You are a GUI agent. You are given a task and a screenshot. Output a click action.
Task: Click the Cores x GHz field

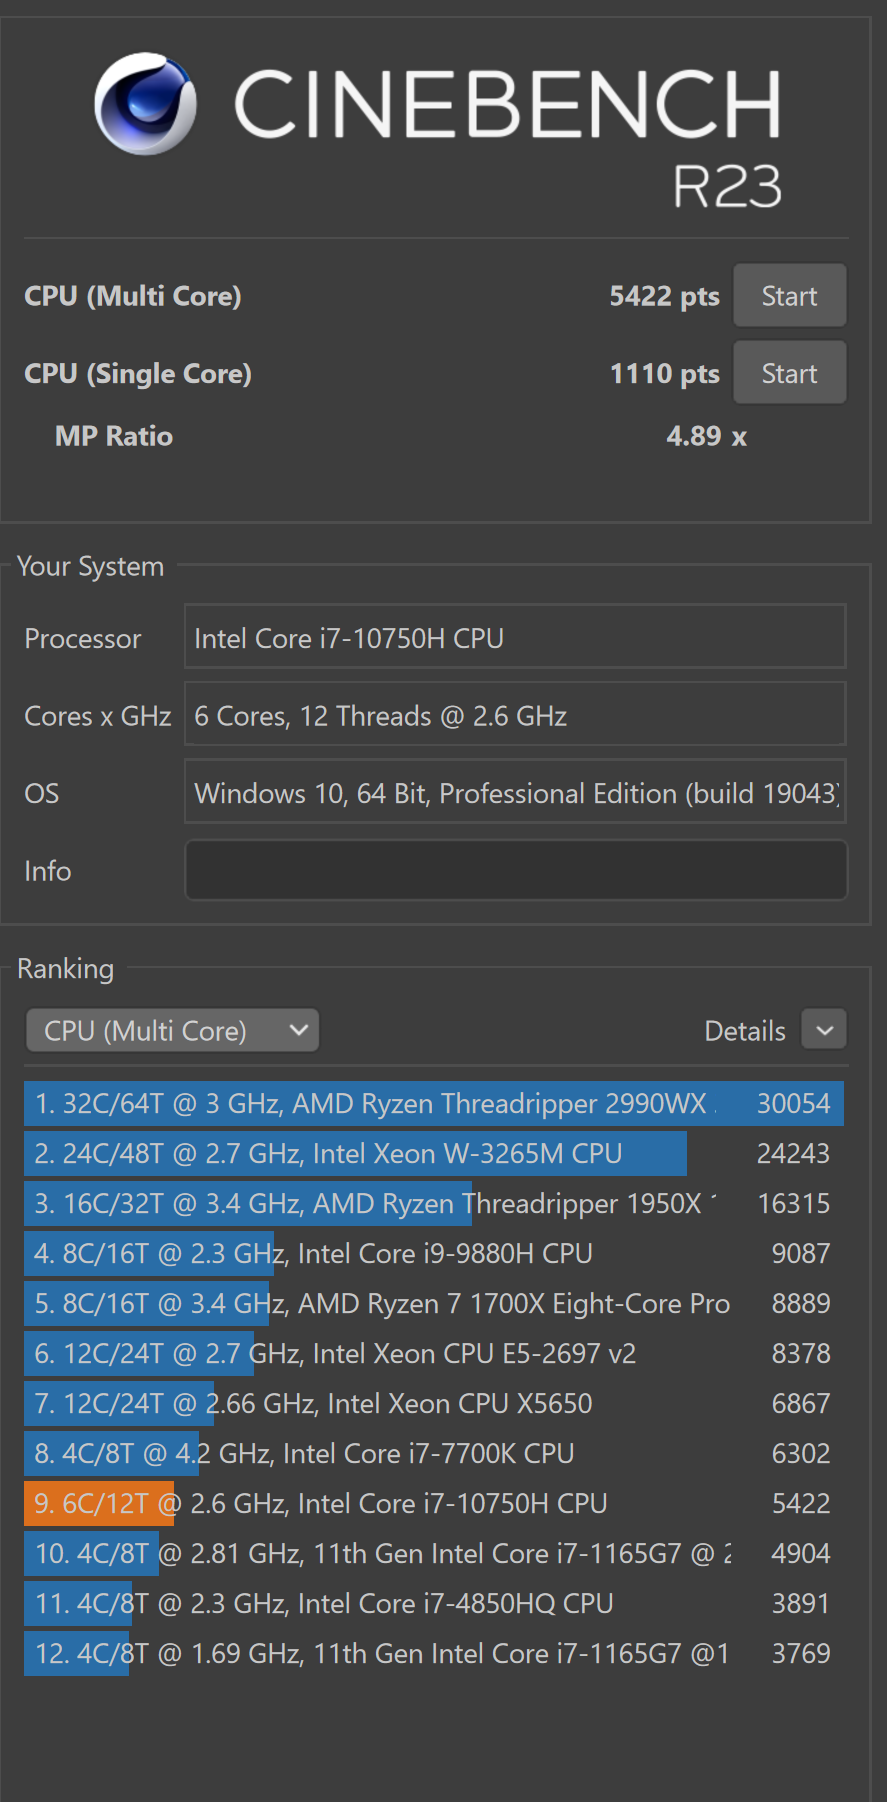[515, 715]
